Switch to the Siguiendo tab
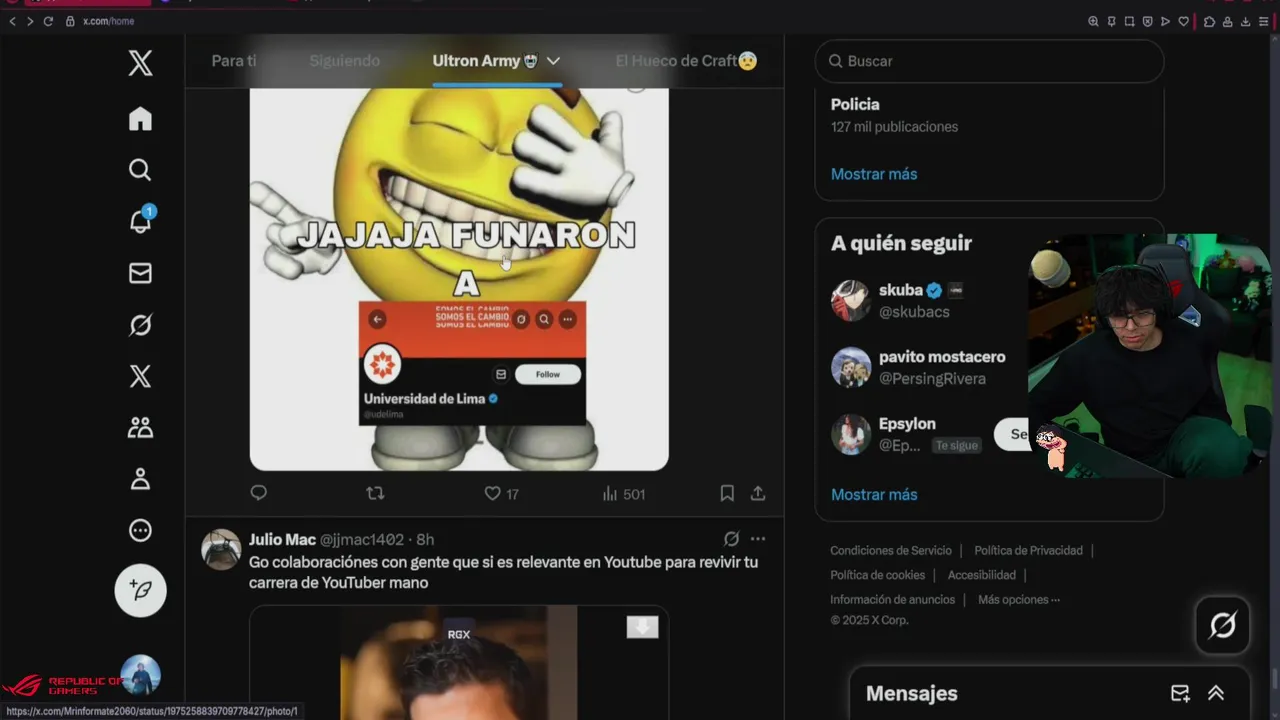This screenshot has width=1280, height=720. (344, 61)
